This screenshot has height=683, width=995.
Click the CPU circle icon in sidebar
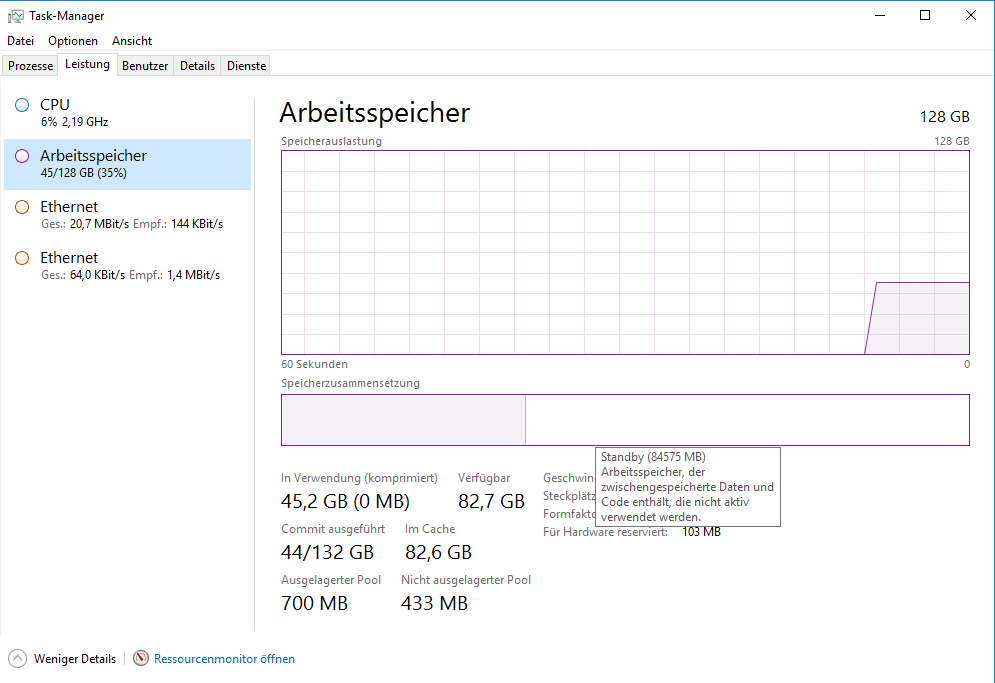coord(22,105)
